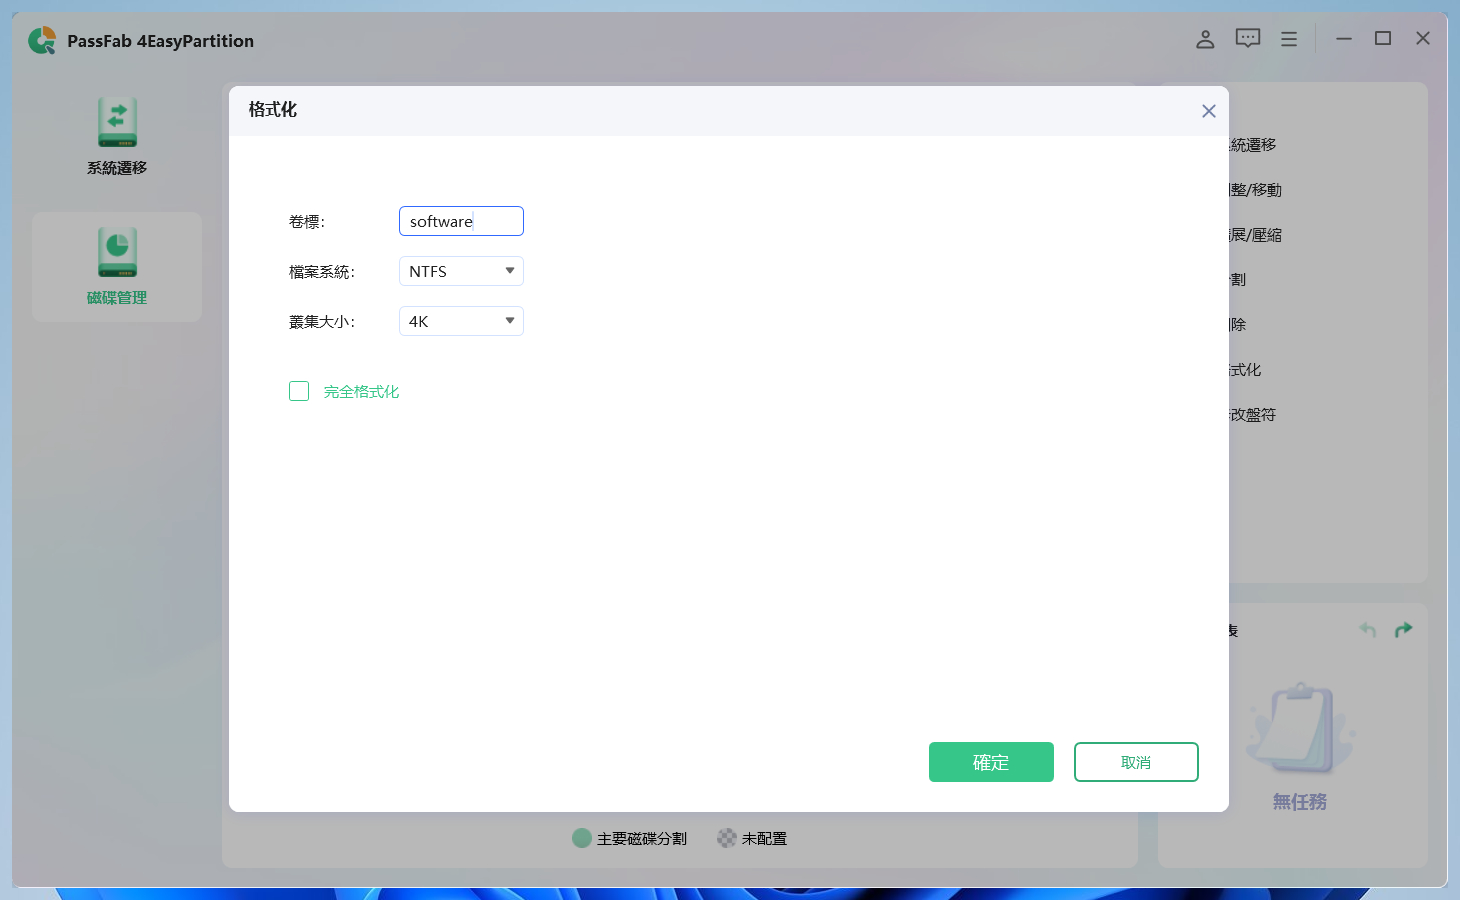Click the 取消 cancel button
Screen dimensions: 1460x900
[x=1136, y=762]
